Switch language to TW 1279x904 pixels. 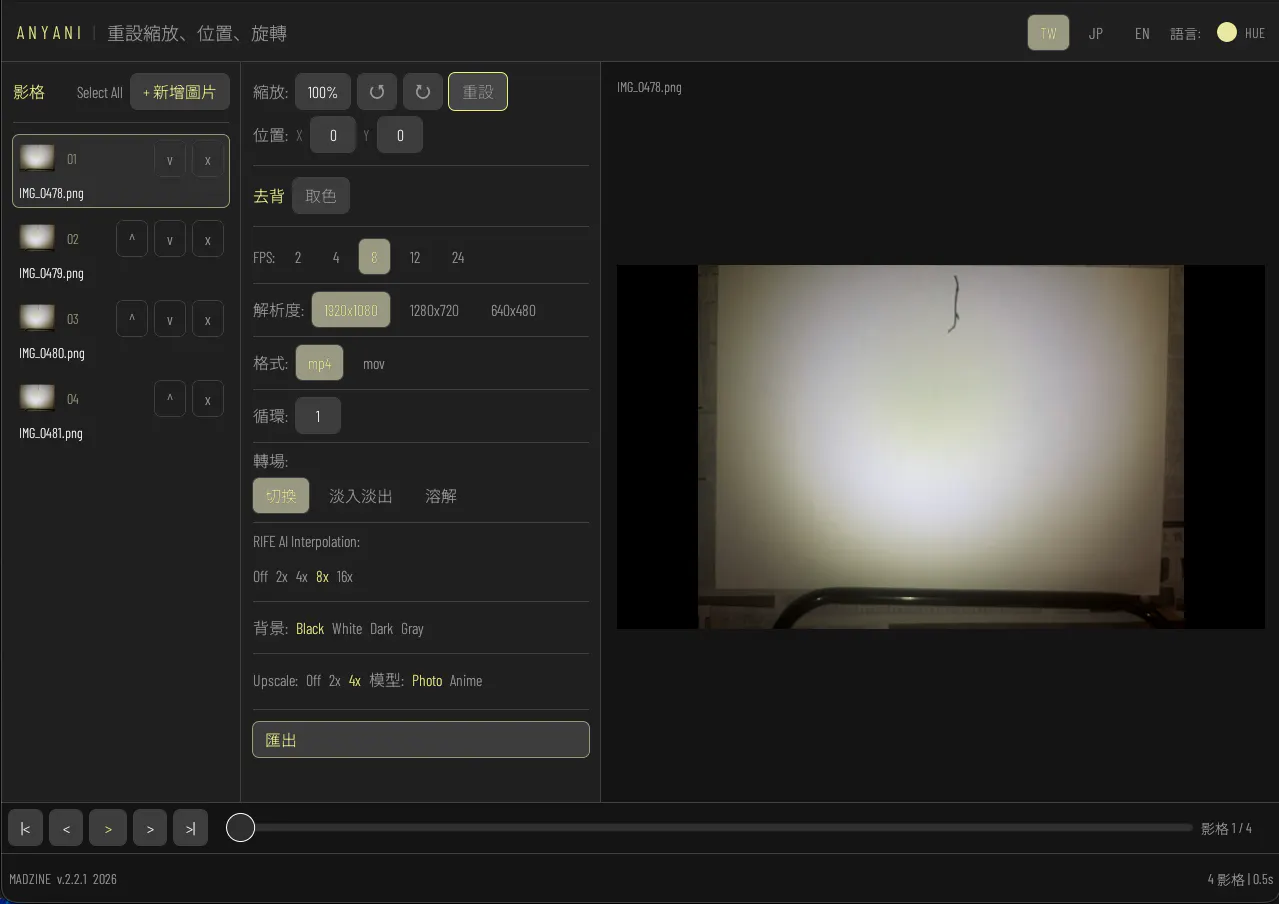pos(1048,33)
